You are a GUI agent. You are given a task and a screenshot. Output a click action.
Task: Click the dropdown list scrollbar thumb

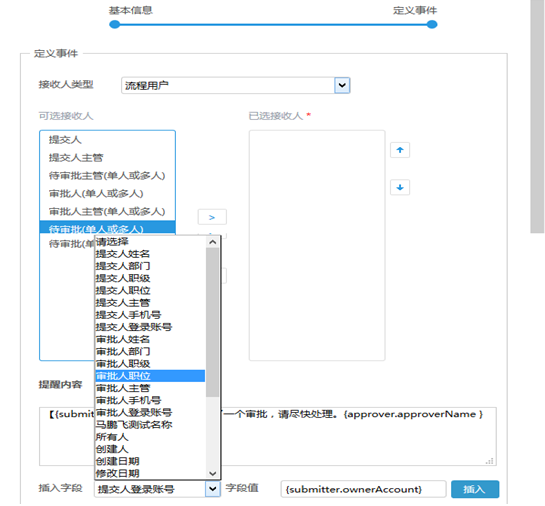point(212,322)
